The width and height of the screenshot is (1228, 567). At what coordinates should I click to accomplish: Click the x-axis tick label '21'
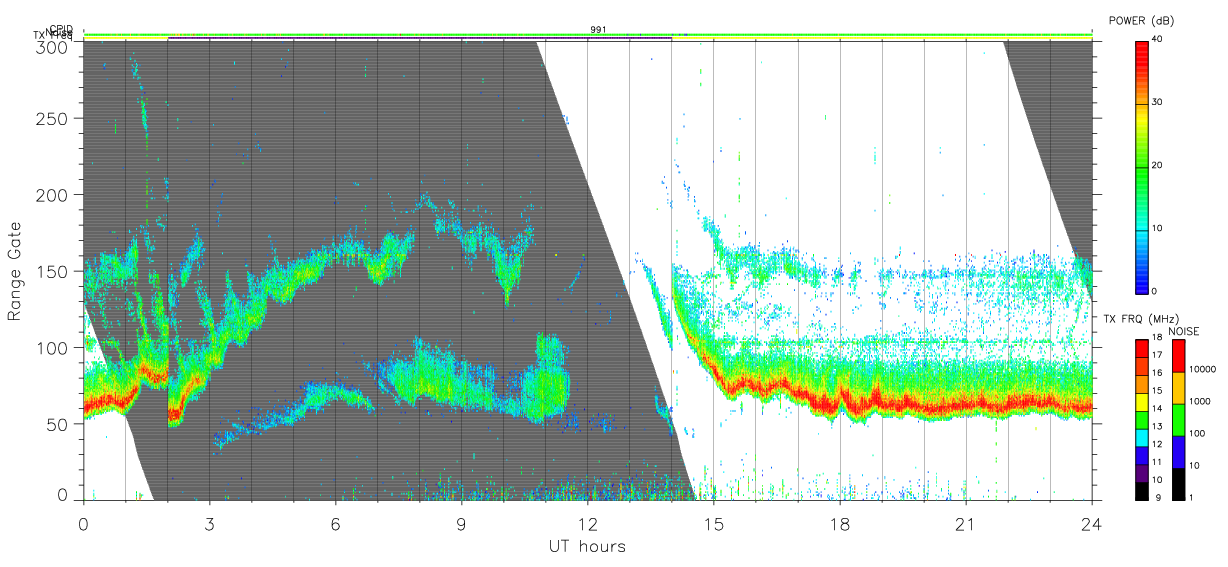965,524
